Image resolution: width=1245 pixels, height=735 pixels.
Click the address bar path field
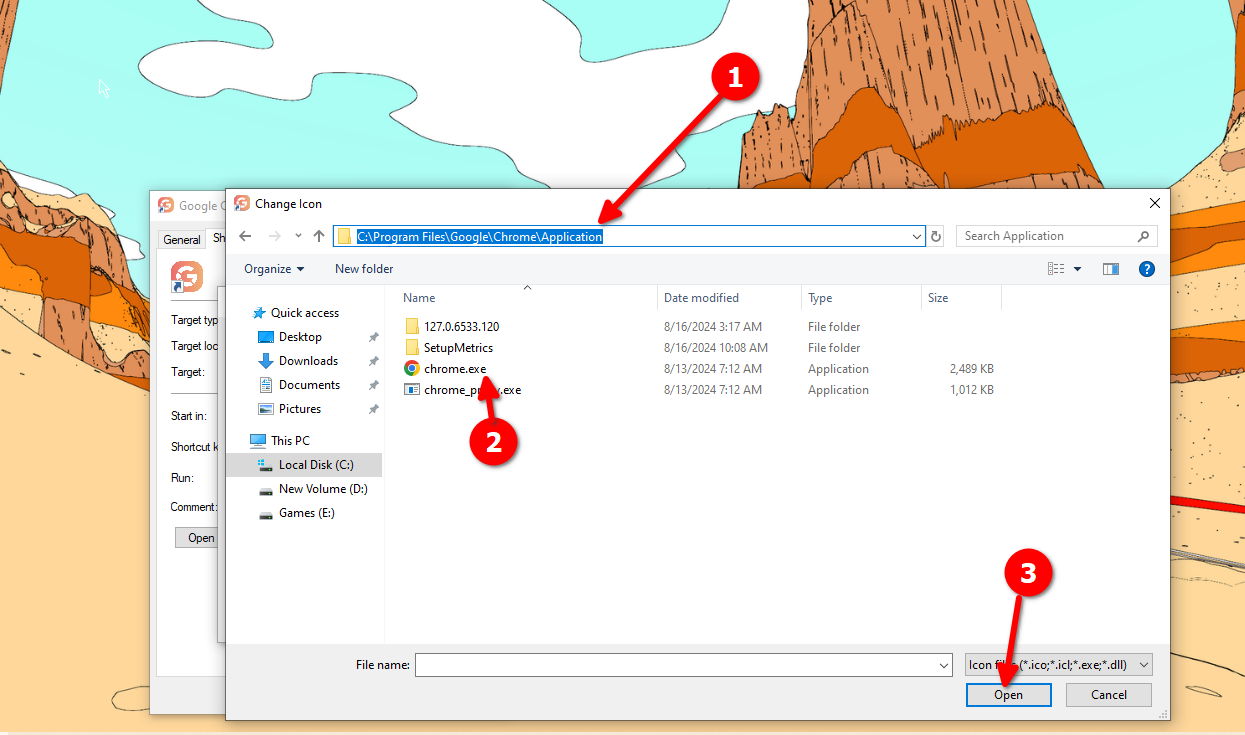click(x=629, y=236)
